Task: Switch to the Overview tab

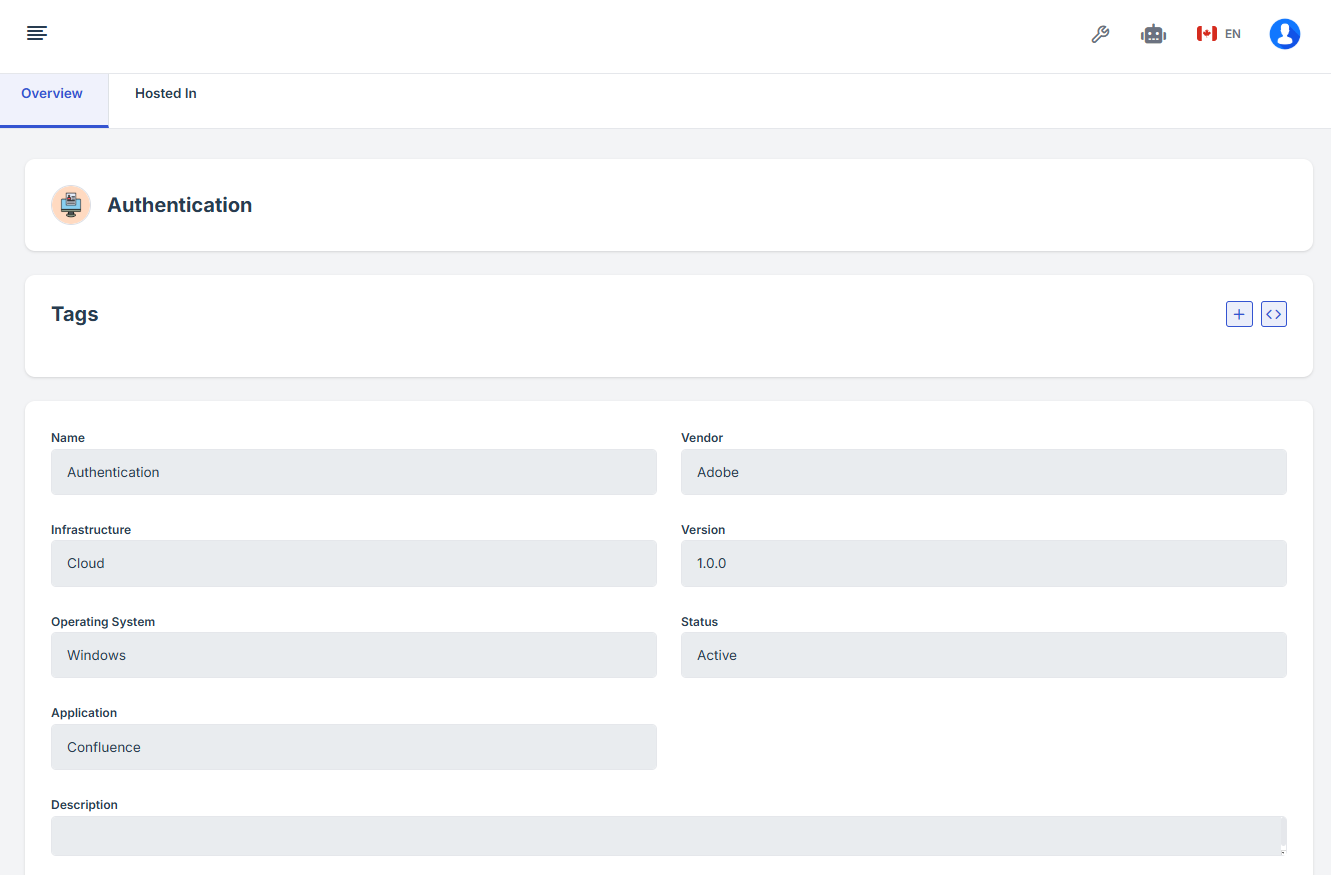Action: point(52,94)
